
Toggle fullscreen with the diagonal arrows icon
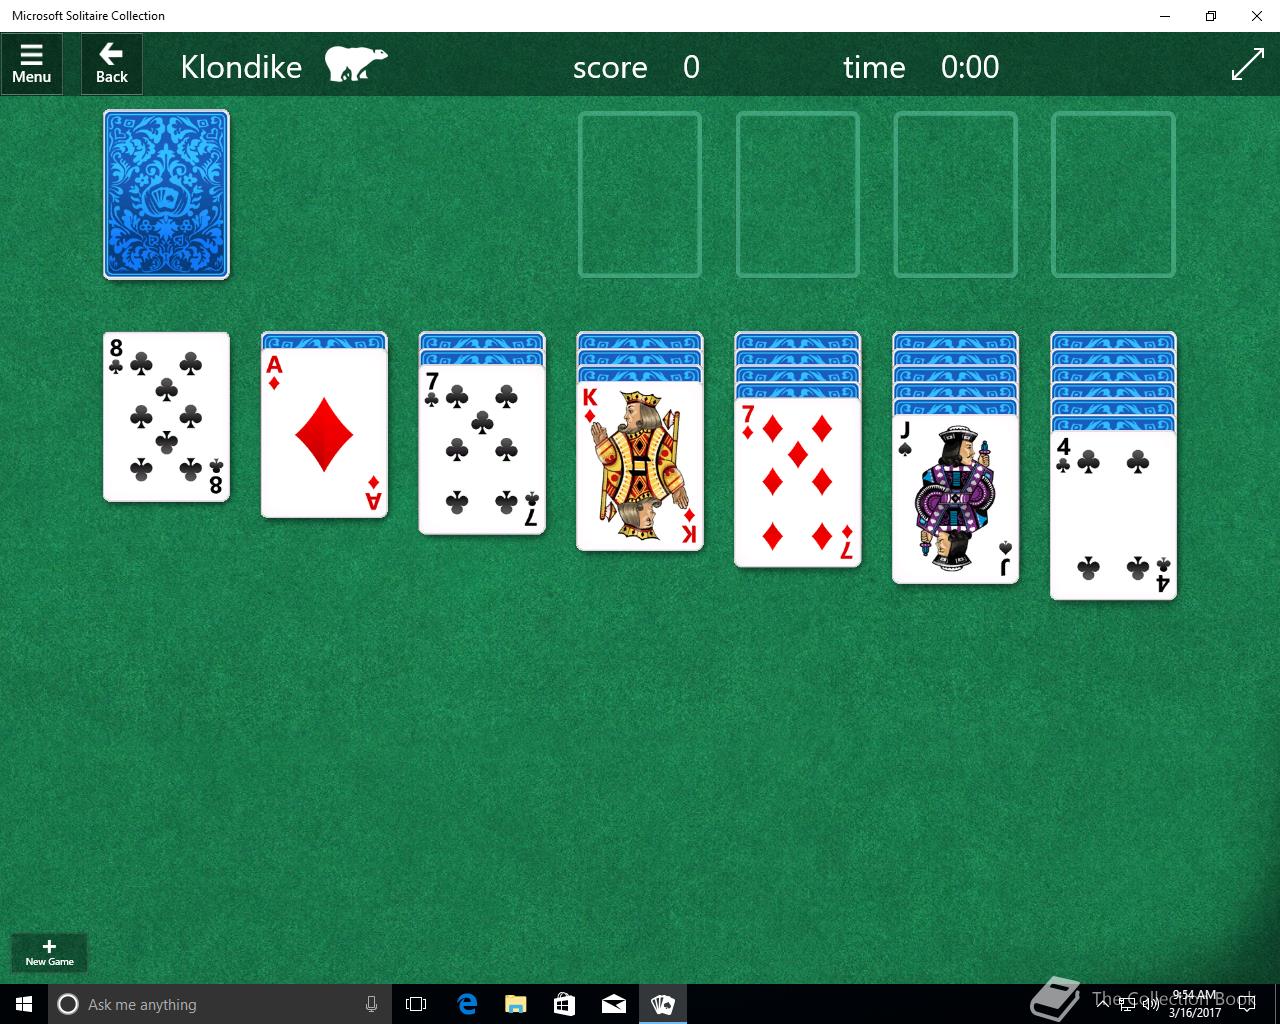[x=1247, y=64]
